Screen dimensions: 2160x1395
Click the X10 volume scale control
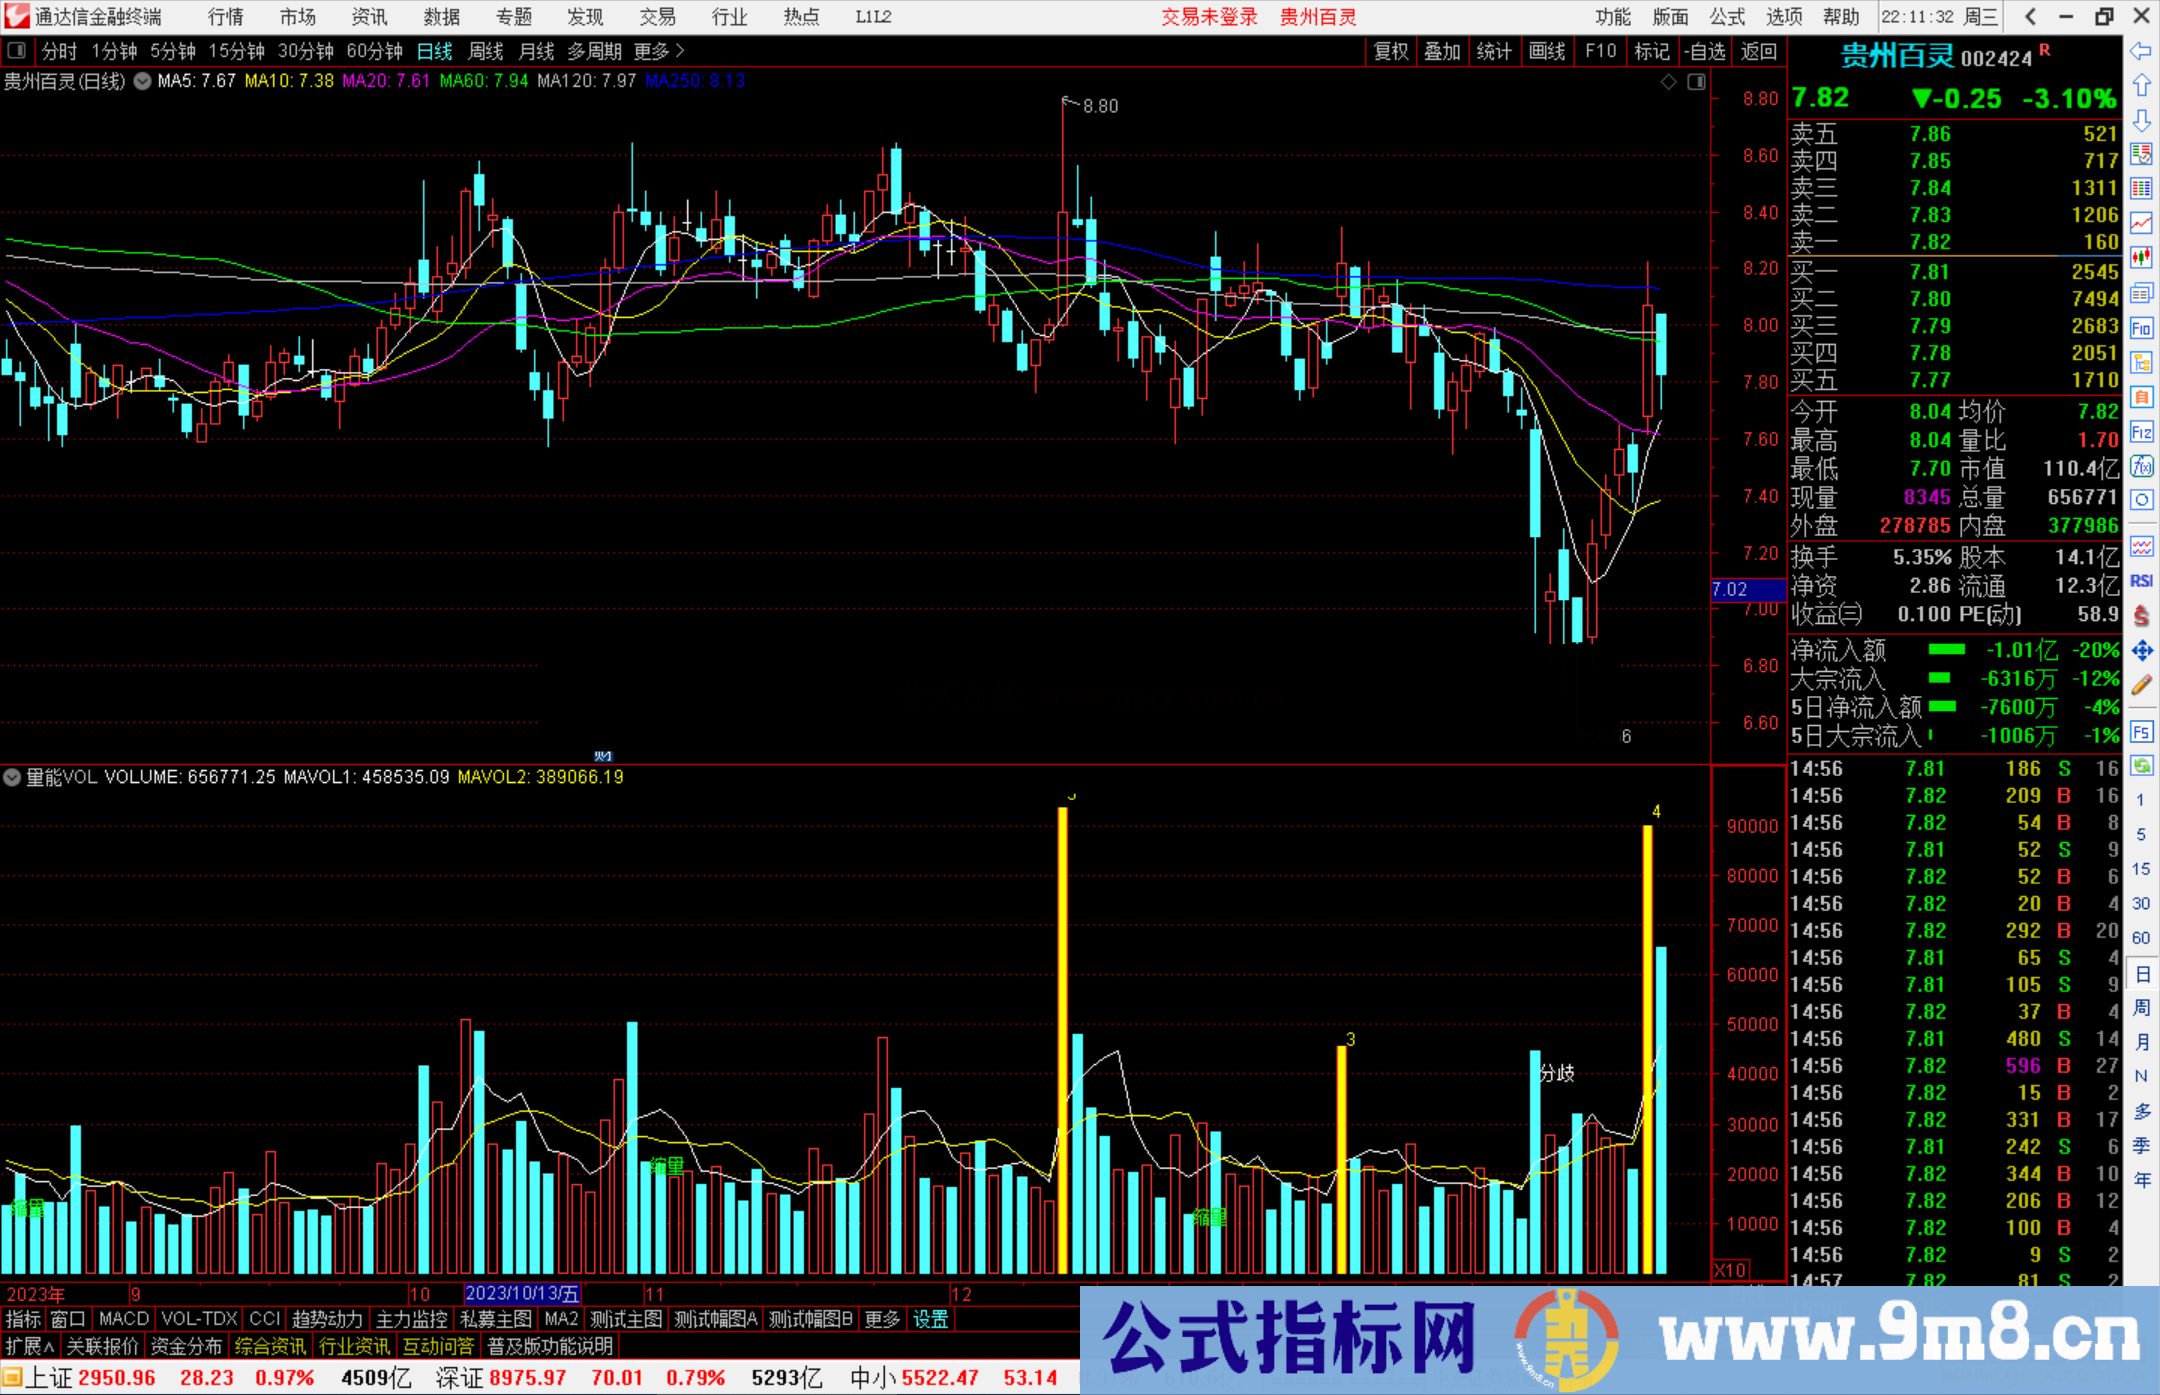[x=1730, y=1270]
